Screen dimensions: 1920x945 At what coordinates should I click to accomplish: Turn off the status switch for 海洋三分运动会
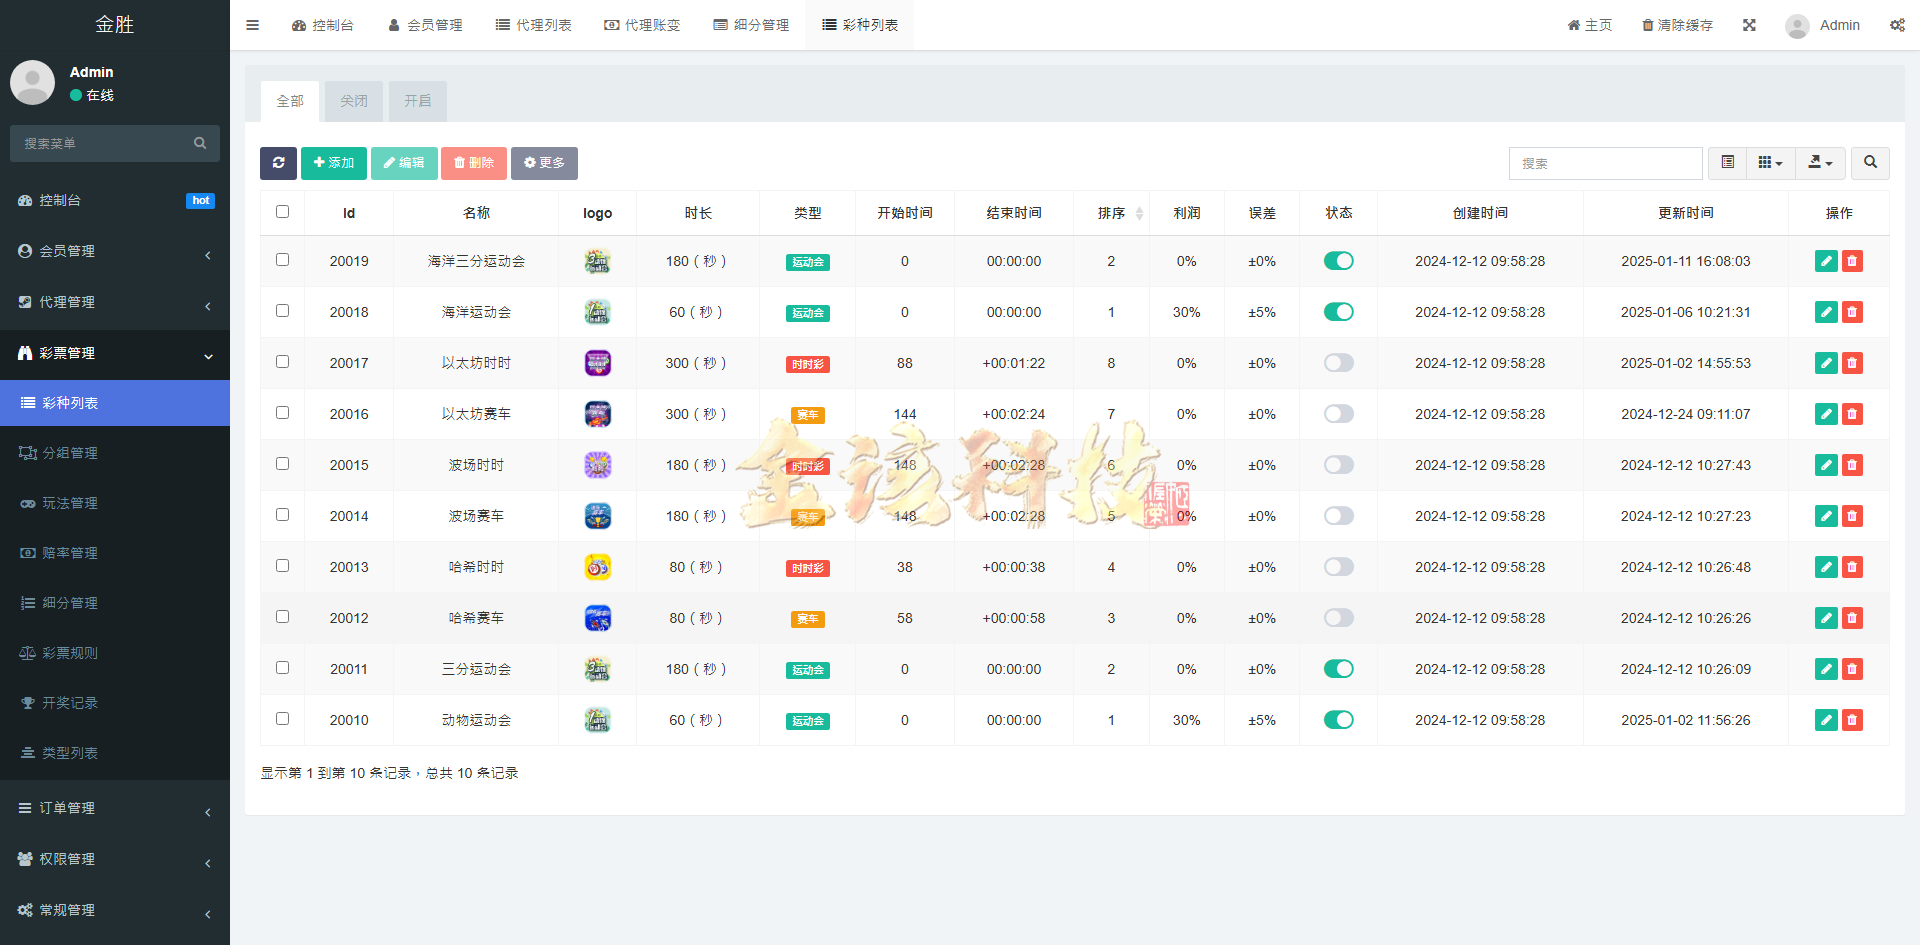tap(1338, 261)
